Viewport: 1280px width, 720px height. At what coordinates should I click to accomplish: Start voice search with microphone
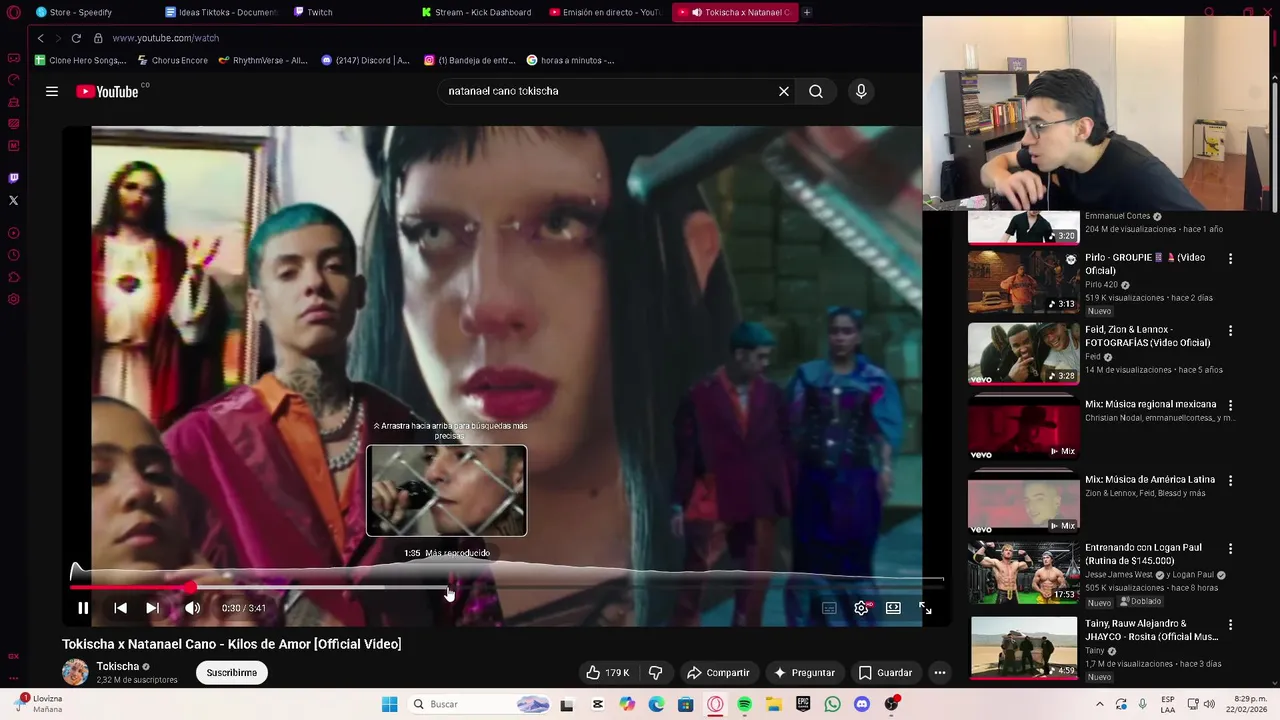coord(861,91)
